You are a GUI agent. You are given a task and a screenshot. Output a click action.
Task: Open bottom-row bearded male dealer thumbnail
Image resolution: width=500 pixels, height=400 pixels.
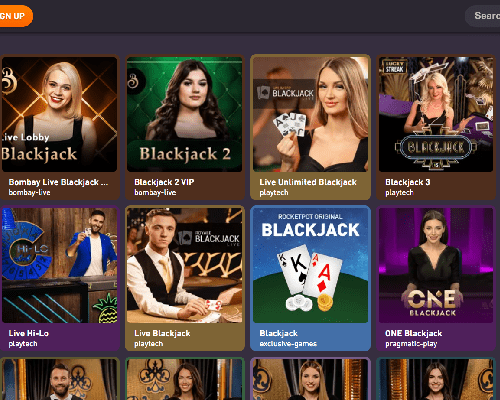(59, 380)
